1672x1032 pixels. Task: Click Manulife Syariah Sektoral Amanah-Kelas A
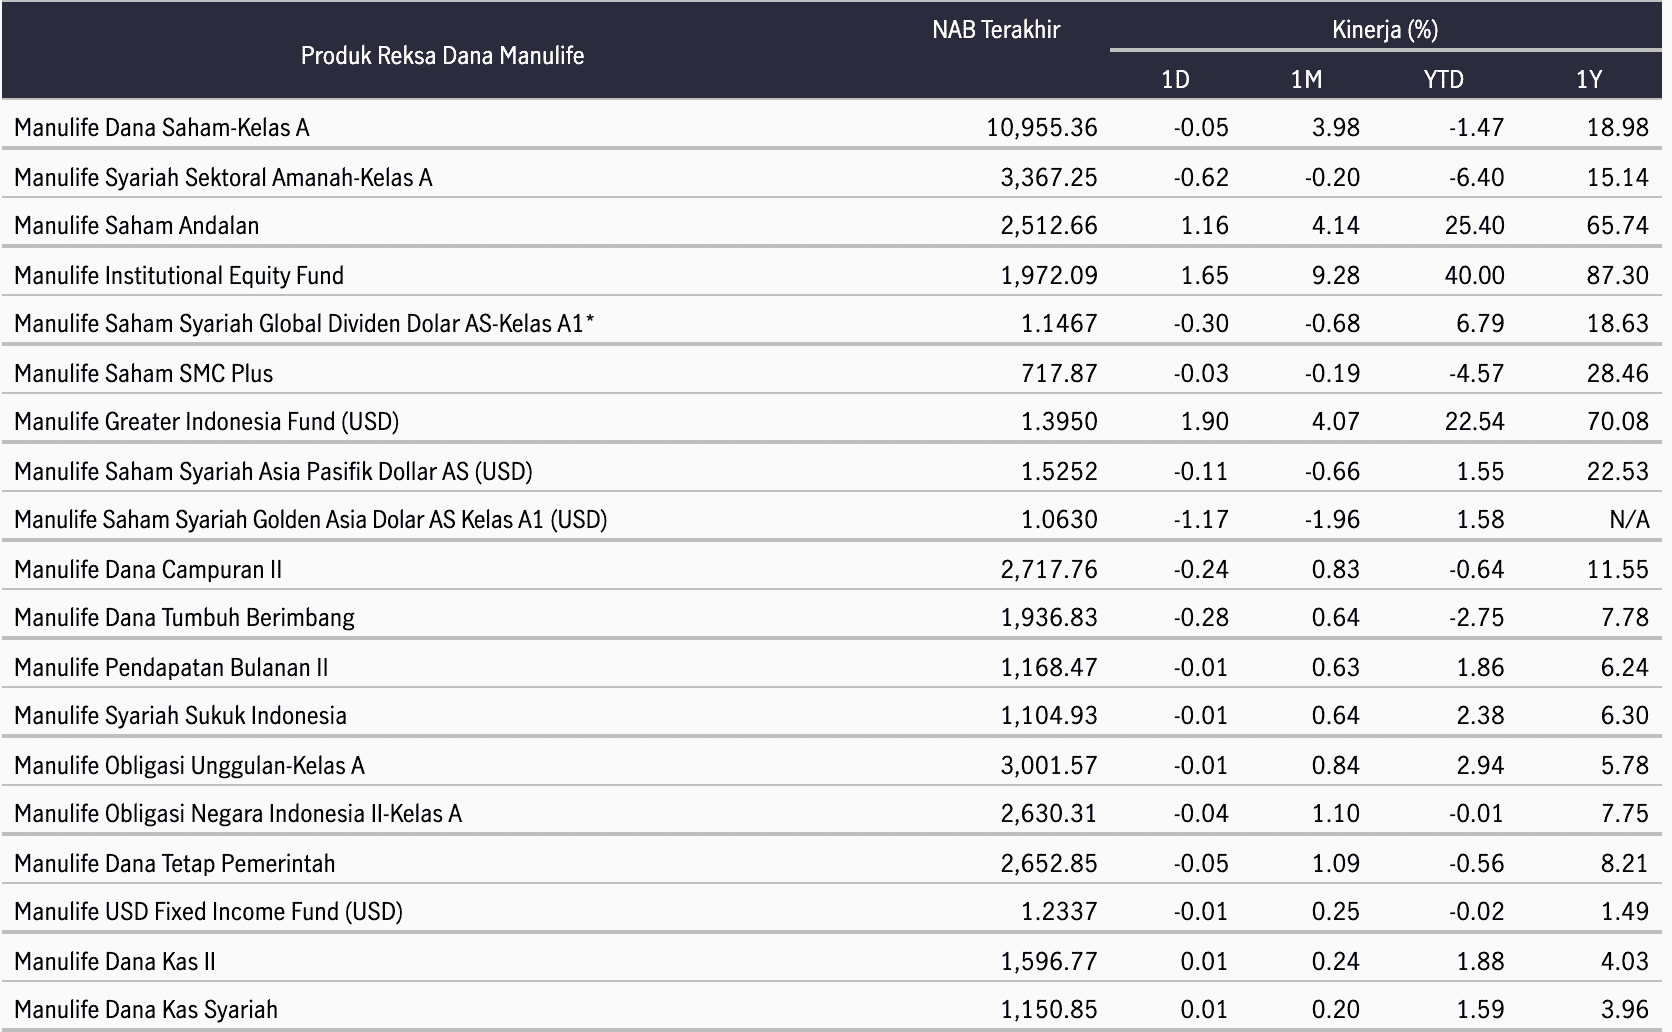click(x=223, y=177)
